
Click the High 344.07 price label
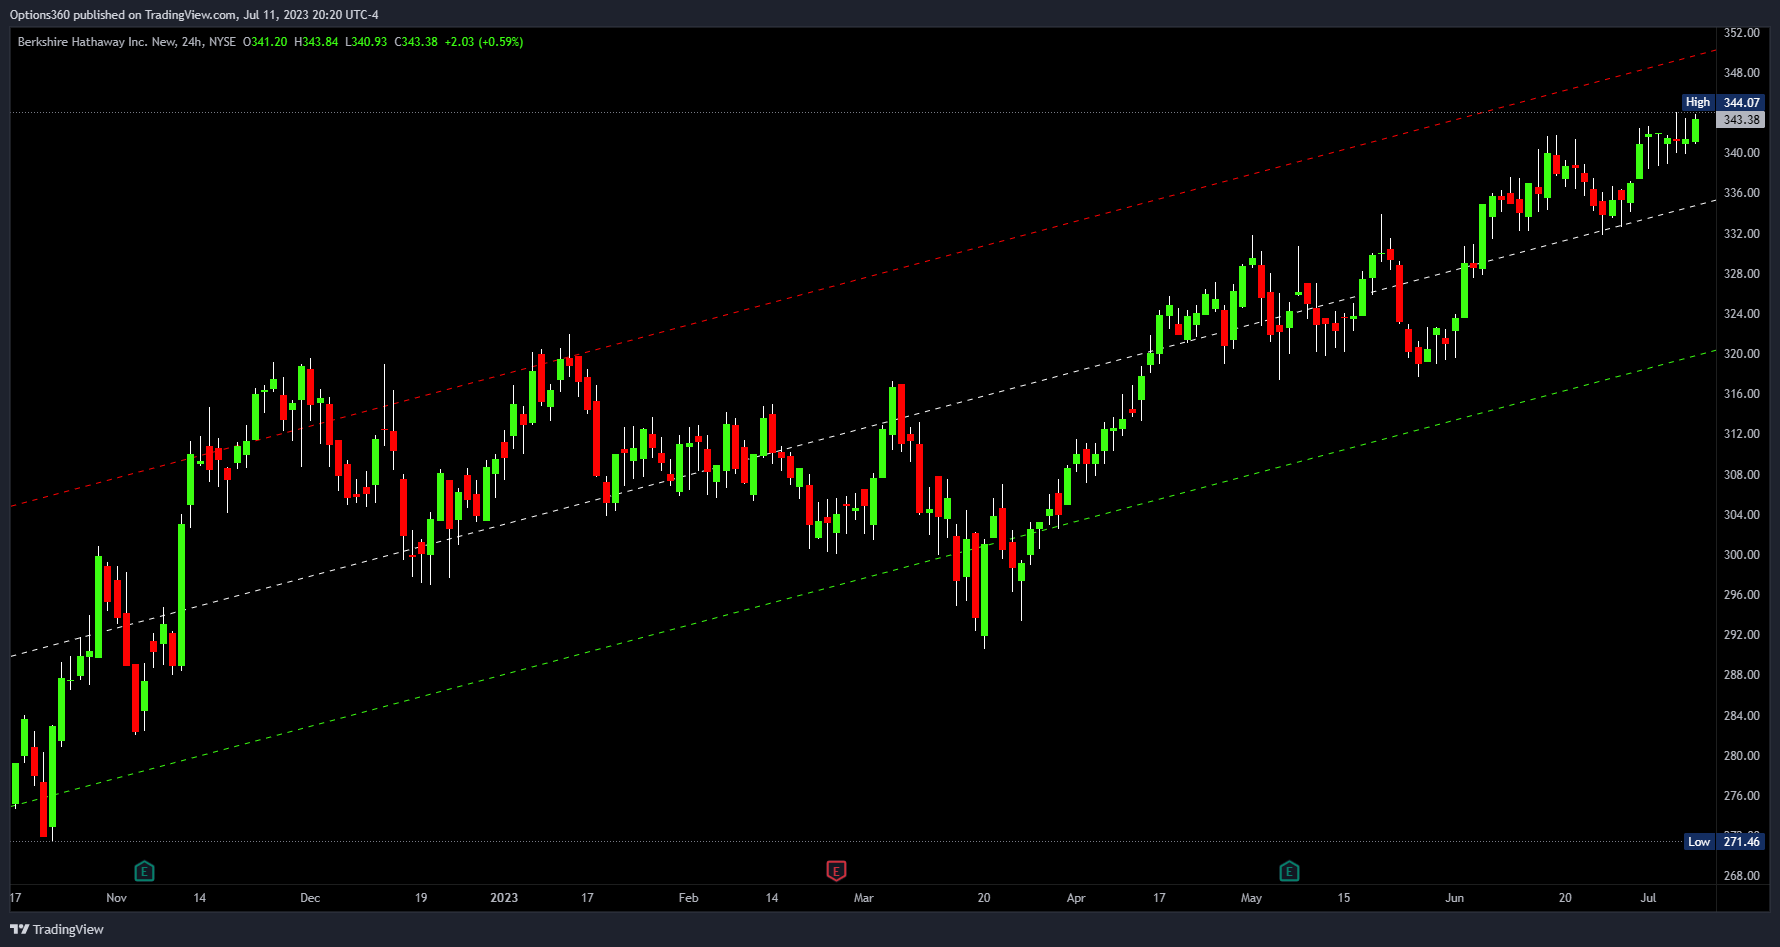[x=1722, y=102]
